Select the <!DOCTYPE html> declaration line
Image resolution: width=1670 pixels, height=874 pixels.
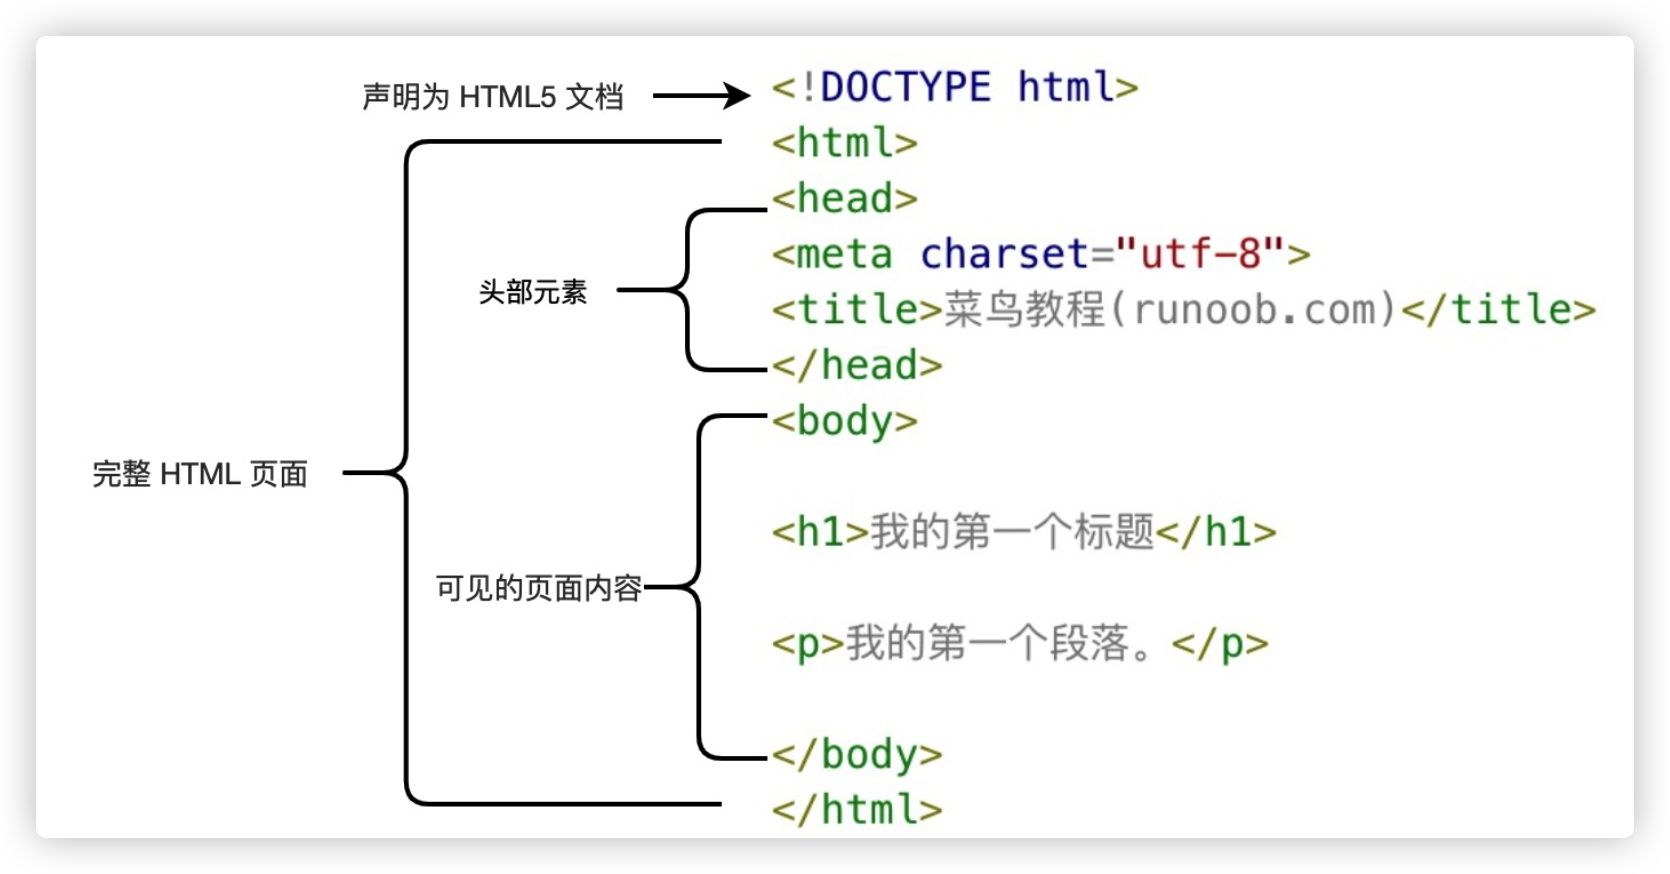[x=954, y=88]
